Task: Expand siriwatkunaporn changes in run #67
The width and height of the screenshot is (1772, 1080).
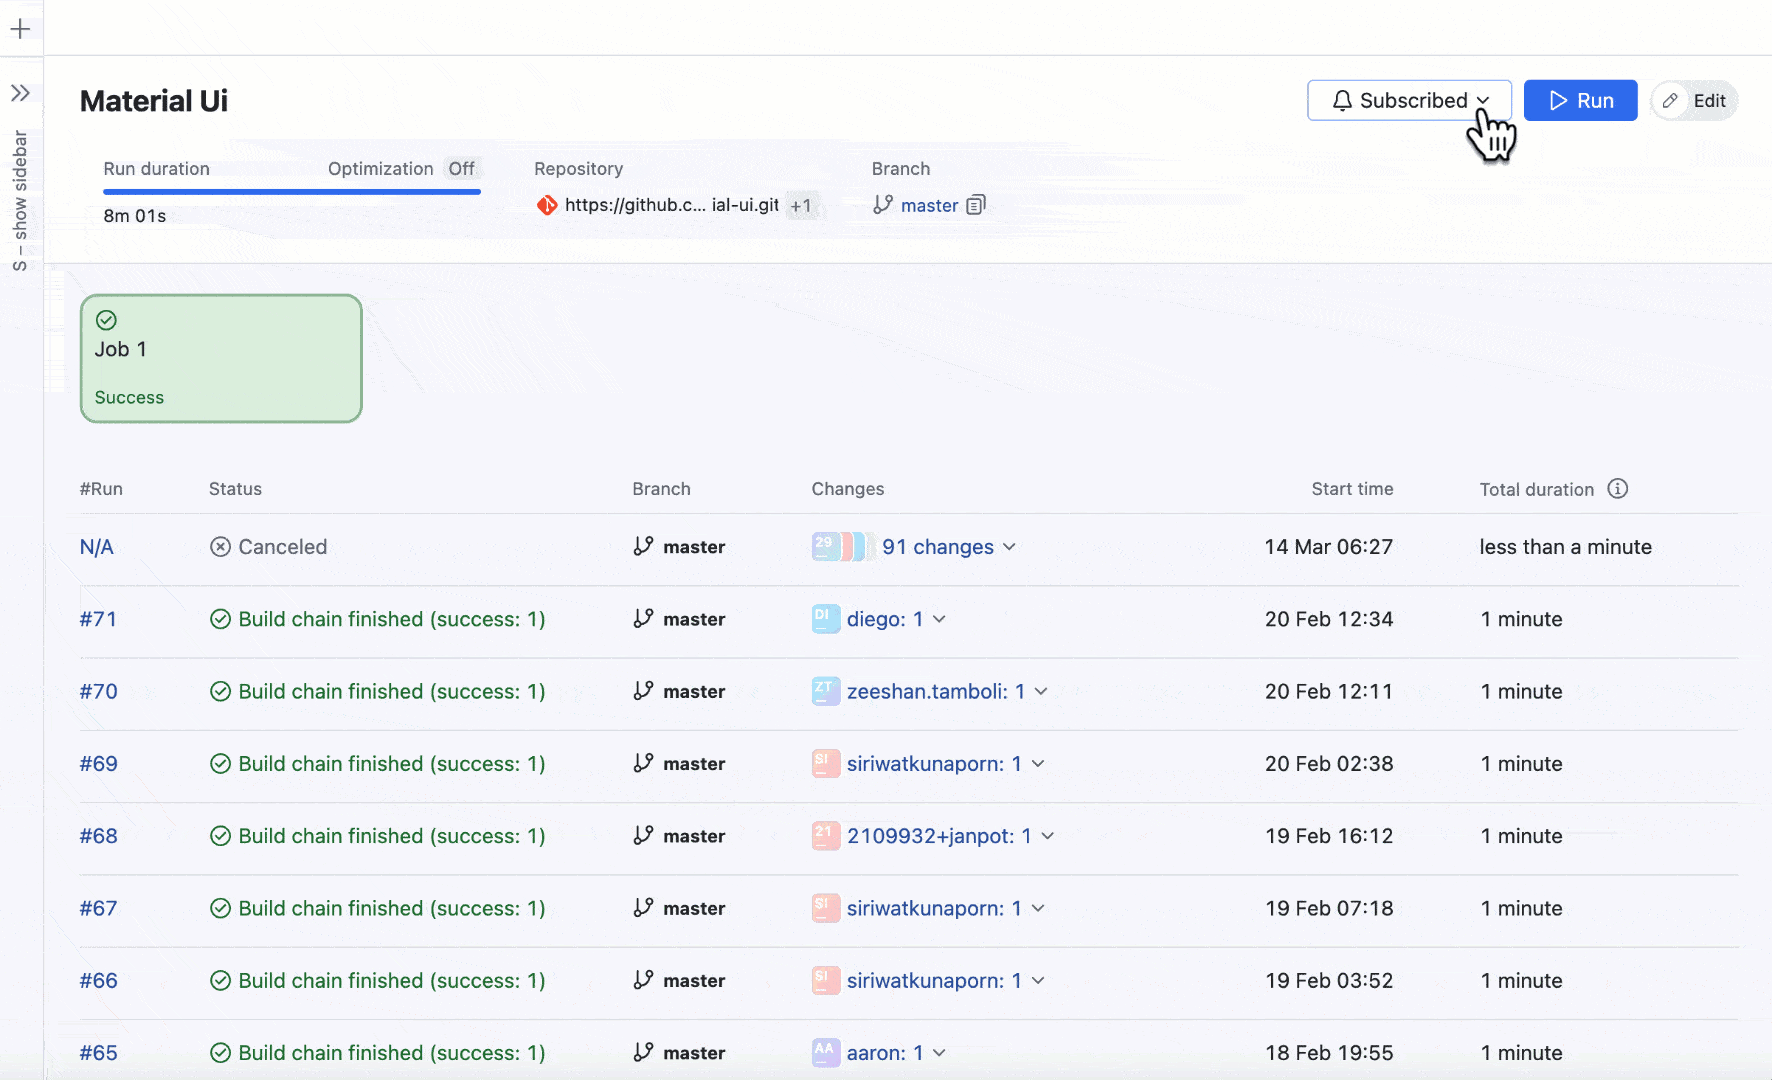Action: pos(1038,908)
